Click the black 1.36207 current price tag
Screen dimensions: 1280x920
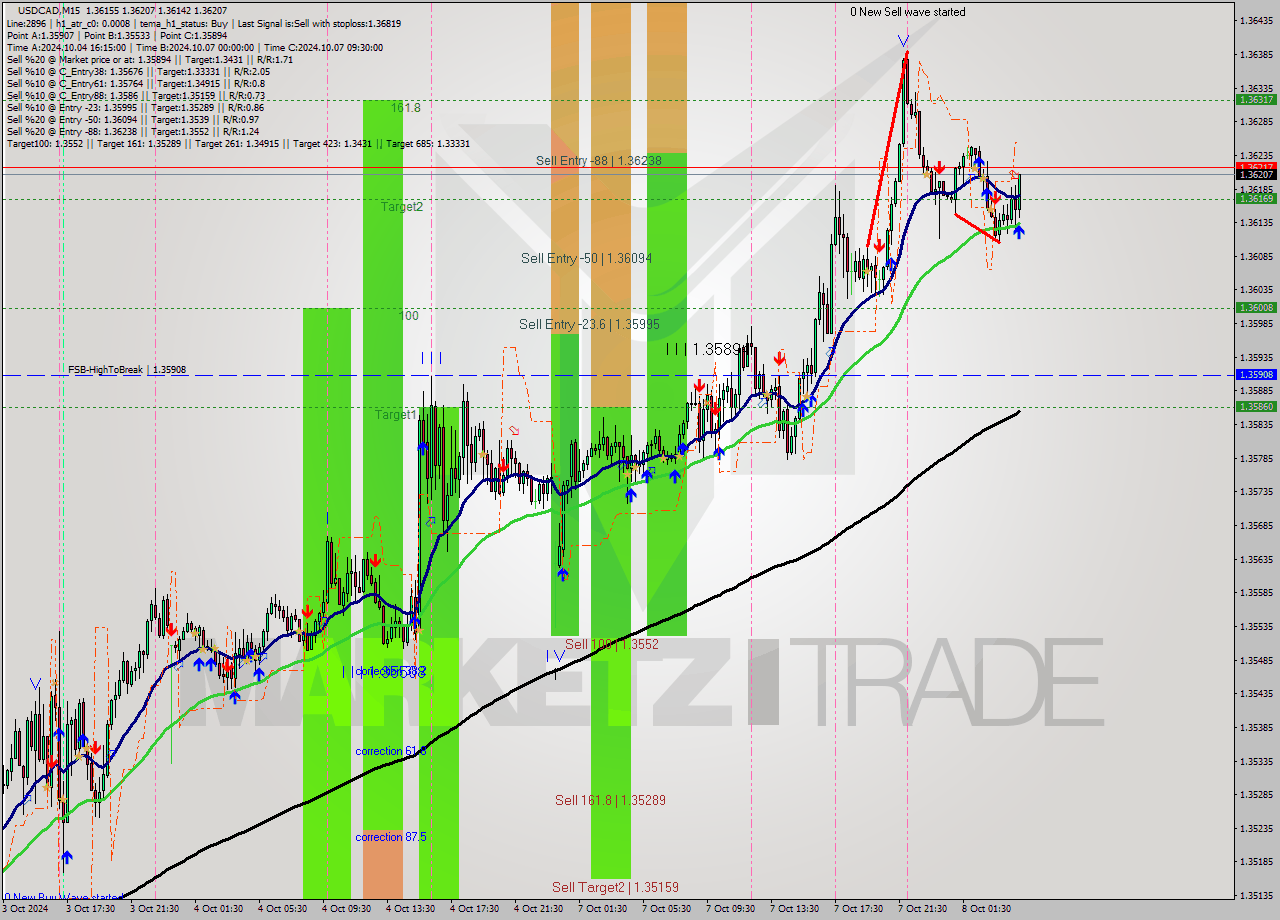point(1256,174)
